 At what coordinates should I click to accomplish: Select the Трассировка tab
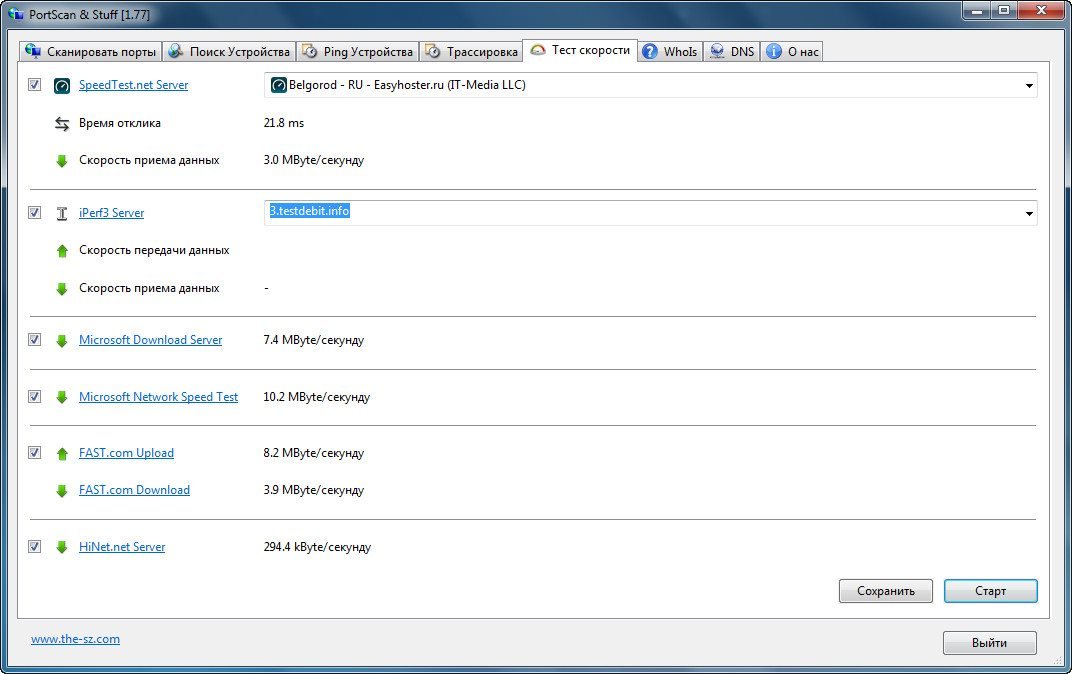point(471,51)
